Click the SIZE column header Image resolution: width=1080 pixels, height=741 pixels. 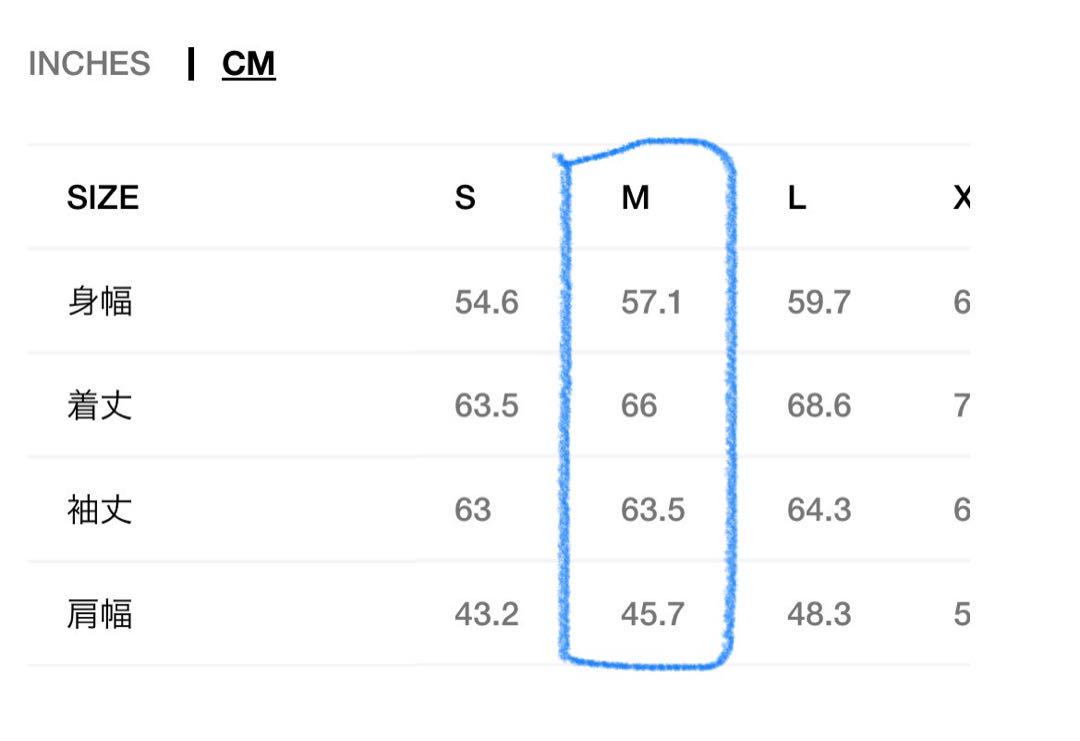(x=103, y=198)
